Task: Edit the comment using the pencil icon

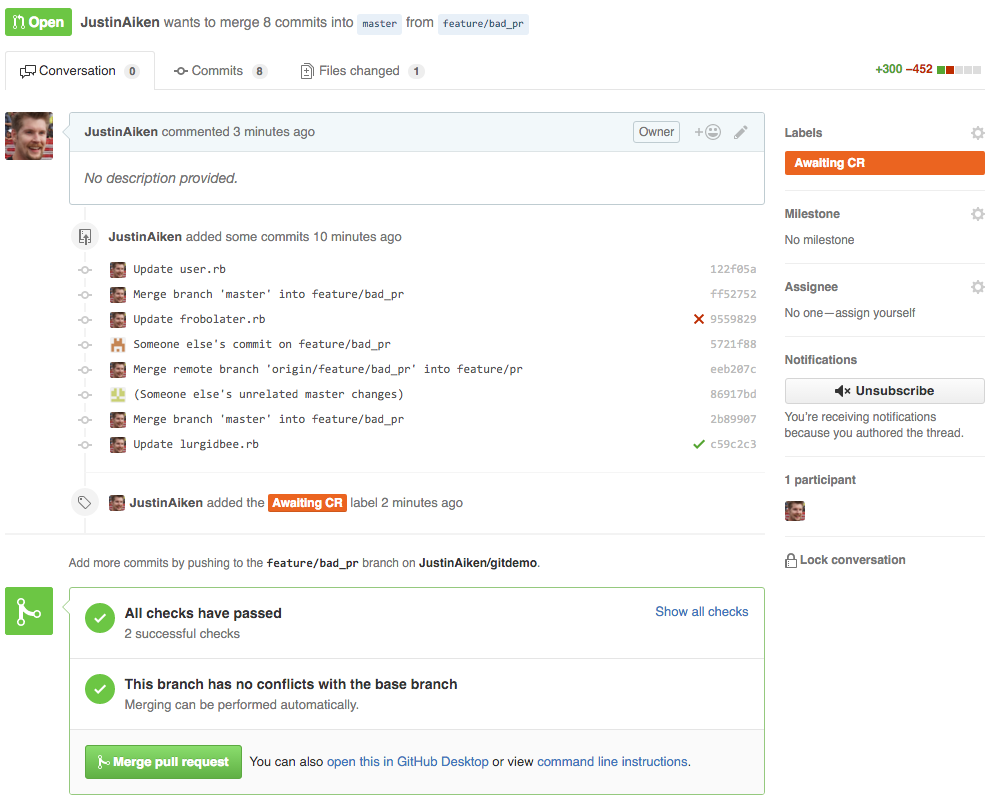Action: click(740, 132)
